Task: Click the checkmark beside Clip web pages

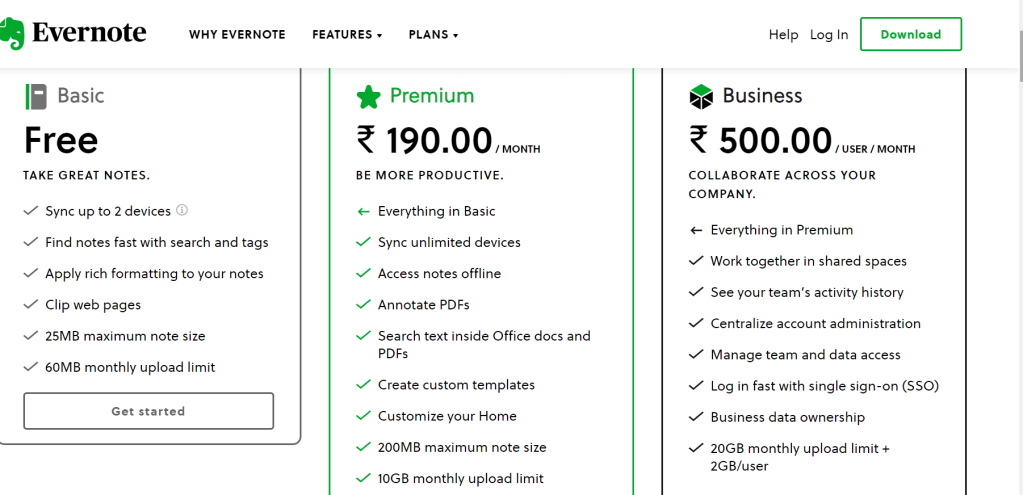Action: pos(30,305)
